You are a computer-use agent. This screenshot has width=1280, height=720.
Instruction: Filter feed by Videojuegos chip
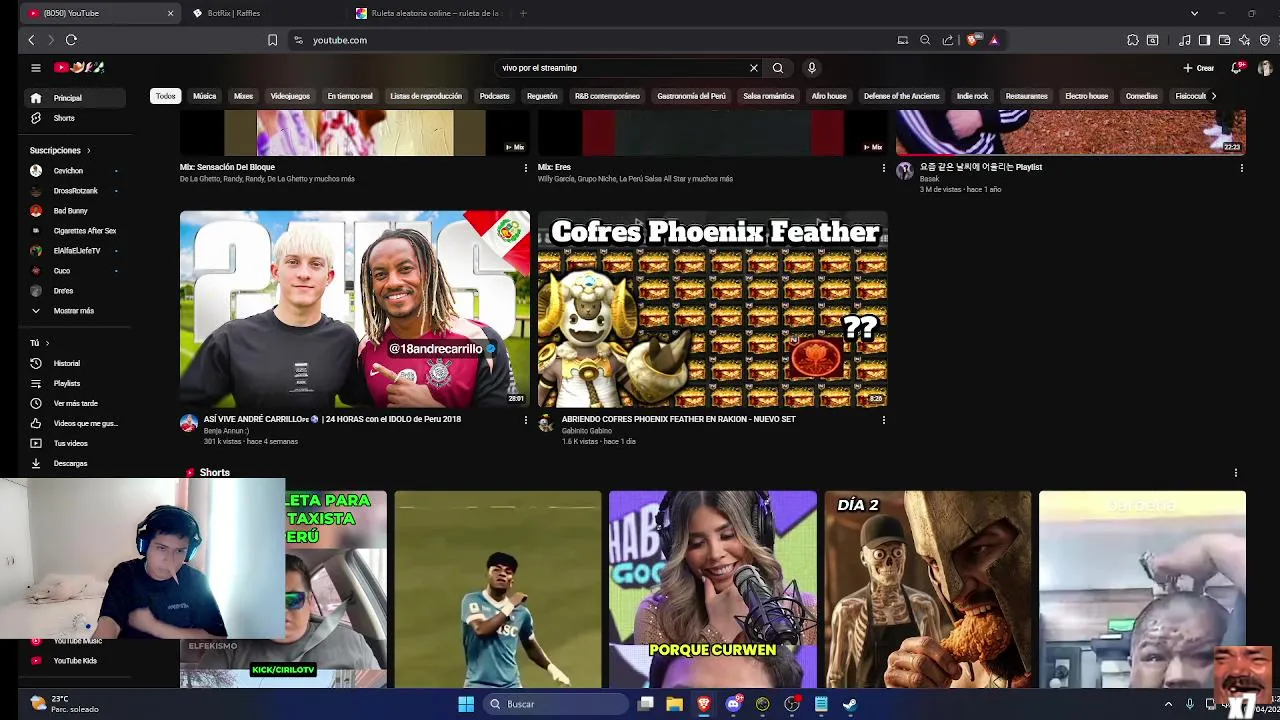coord(290,96)
